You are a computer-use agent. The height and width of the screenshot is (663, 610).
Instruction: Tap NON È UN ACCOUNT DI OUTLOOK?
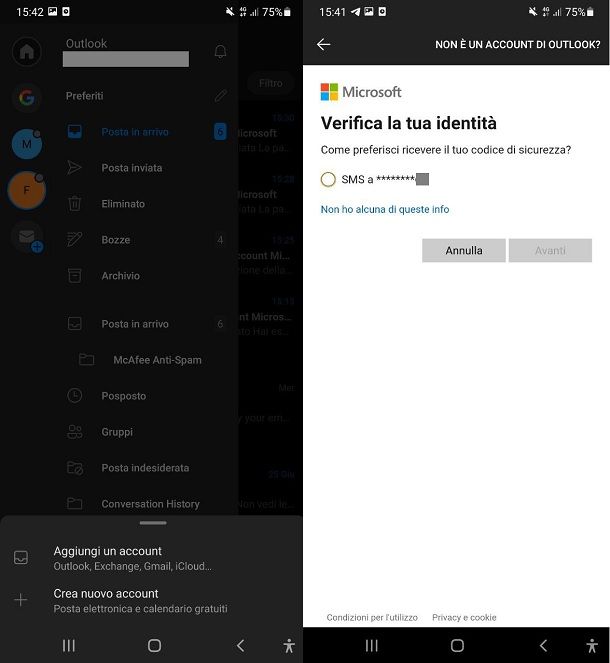pyautogui.click(x=518, y=44)
